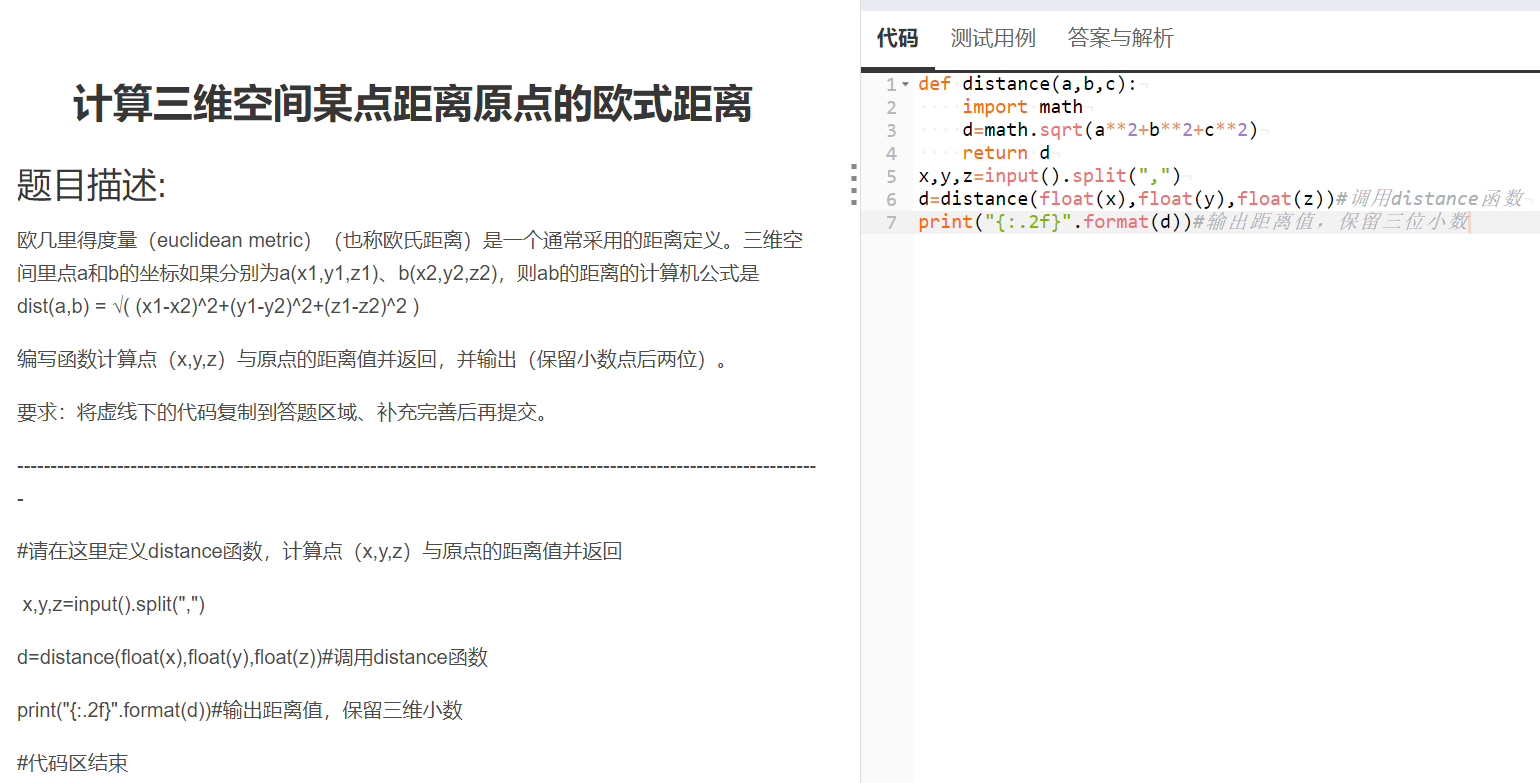Click the vertical panel splitter handle
The height and width of the screenshot is (783, 1540).
pos(853,184)
